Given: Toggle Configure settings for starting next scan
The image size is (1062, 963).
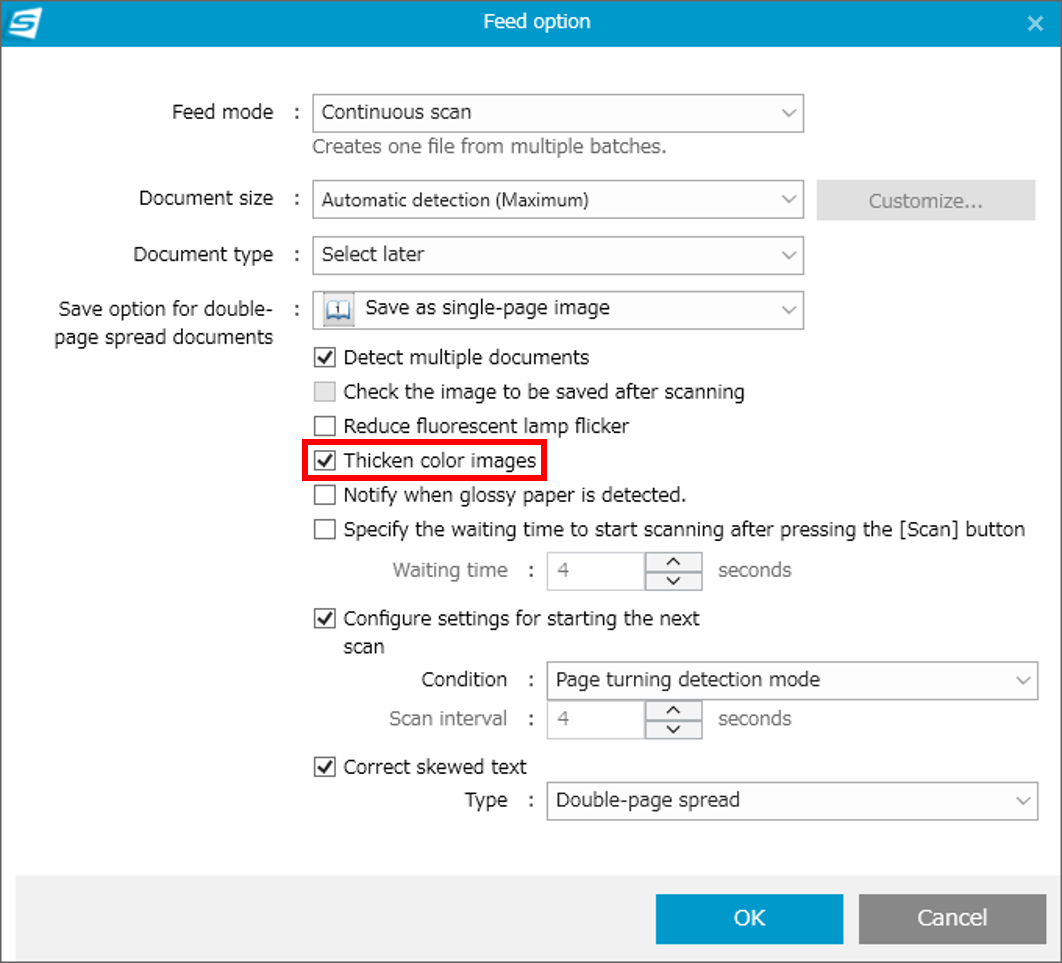Looking at the screenshot, I should [324, 618].
